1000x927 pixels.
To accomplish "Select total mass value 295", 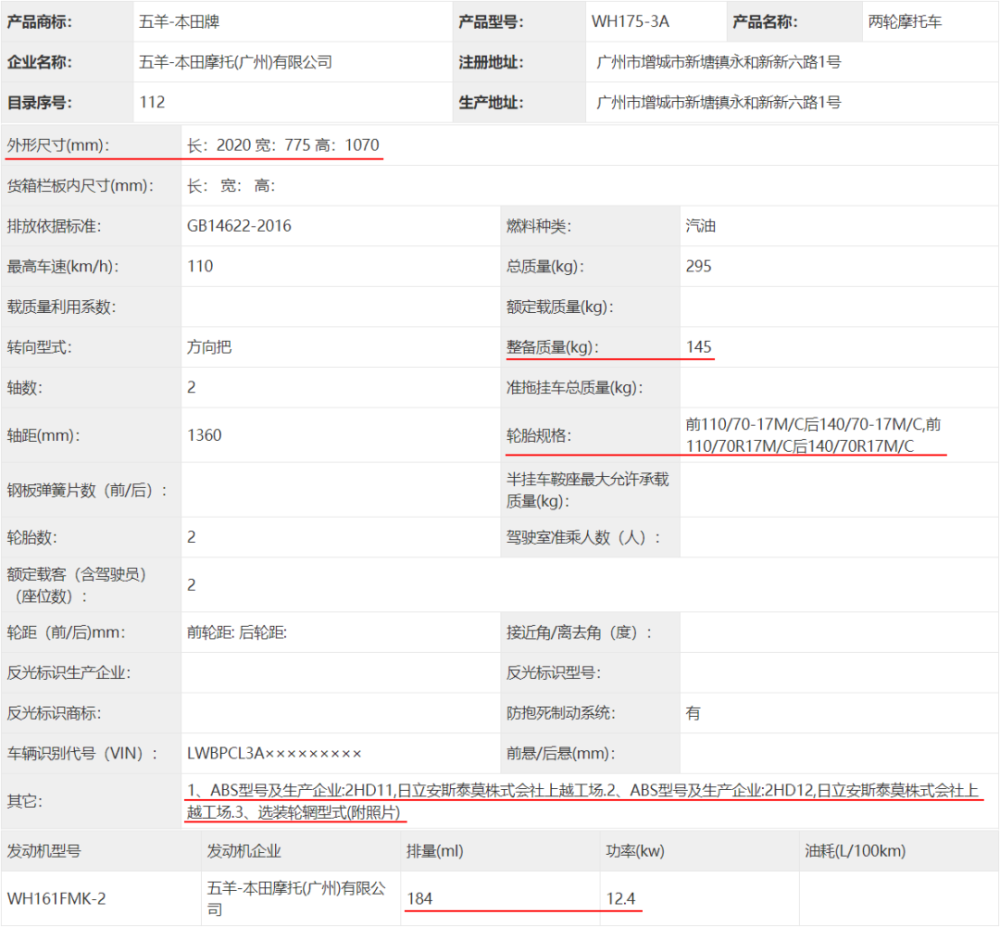I will (x=699, y=266).
